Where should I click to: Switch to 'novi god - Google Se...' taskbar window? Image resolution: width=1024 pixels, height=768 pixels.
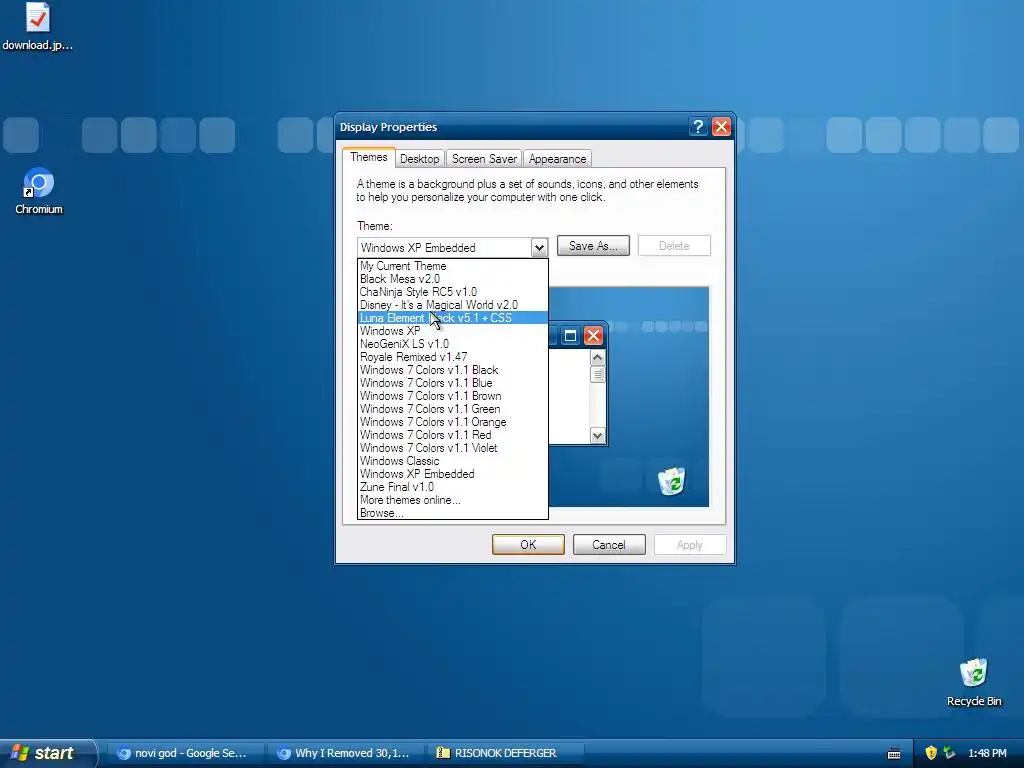184,753
